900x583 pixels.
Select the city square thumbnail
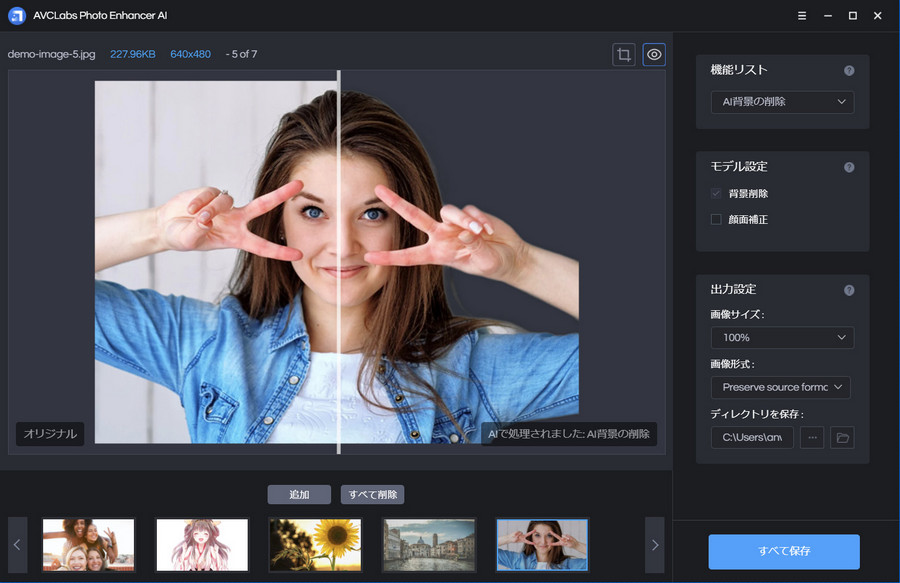click(429, 545)
